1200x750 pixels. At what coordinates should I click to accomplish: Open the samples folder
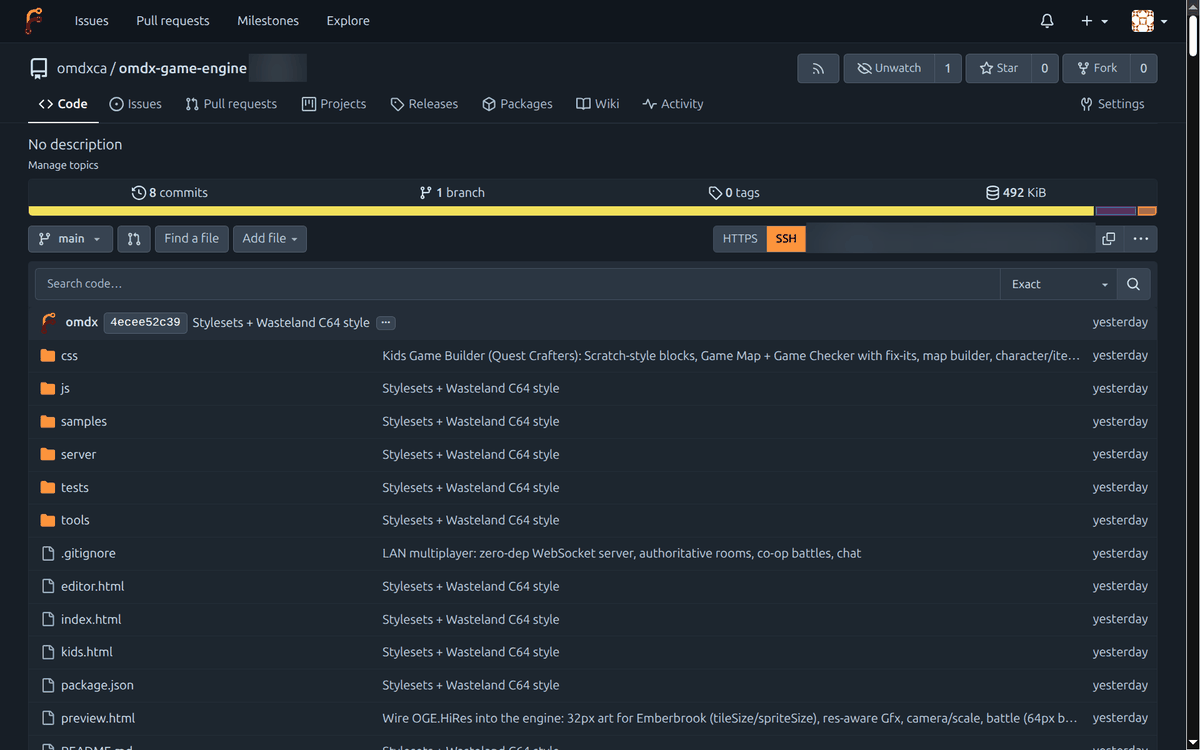click(84, 421)
